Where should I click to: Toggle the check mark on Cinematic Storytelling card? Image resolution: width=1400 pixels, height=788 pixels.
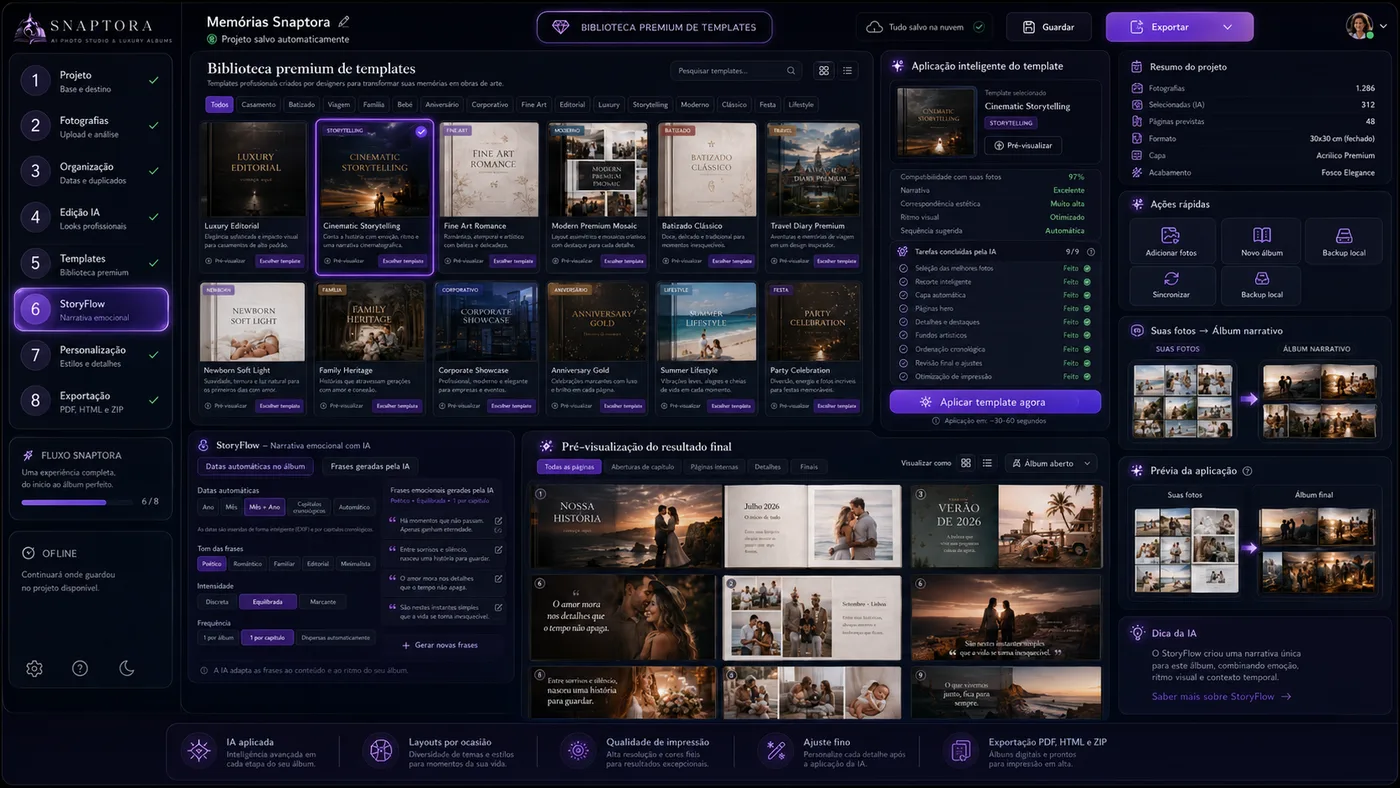(421, 131)
